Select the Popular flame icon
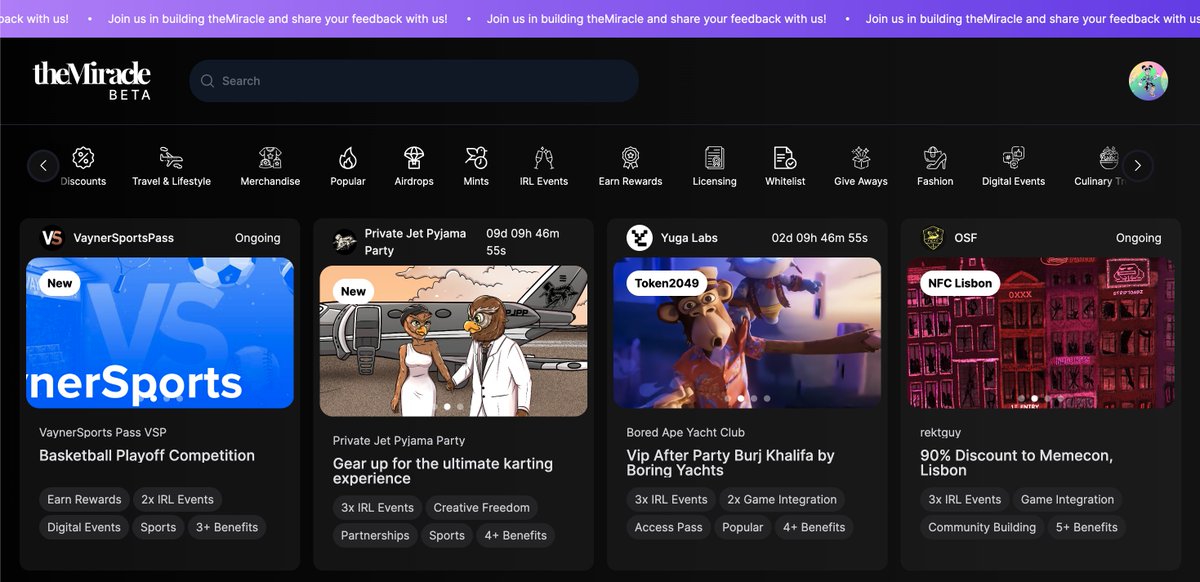The width and height of the screenshot is (1200, 582). coord(348,157)
